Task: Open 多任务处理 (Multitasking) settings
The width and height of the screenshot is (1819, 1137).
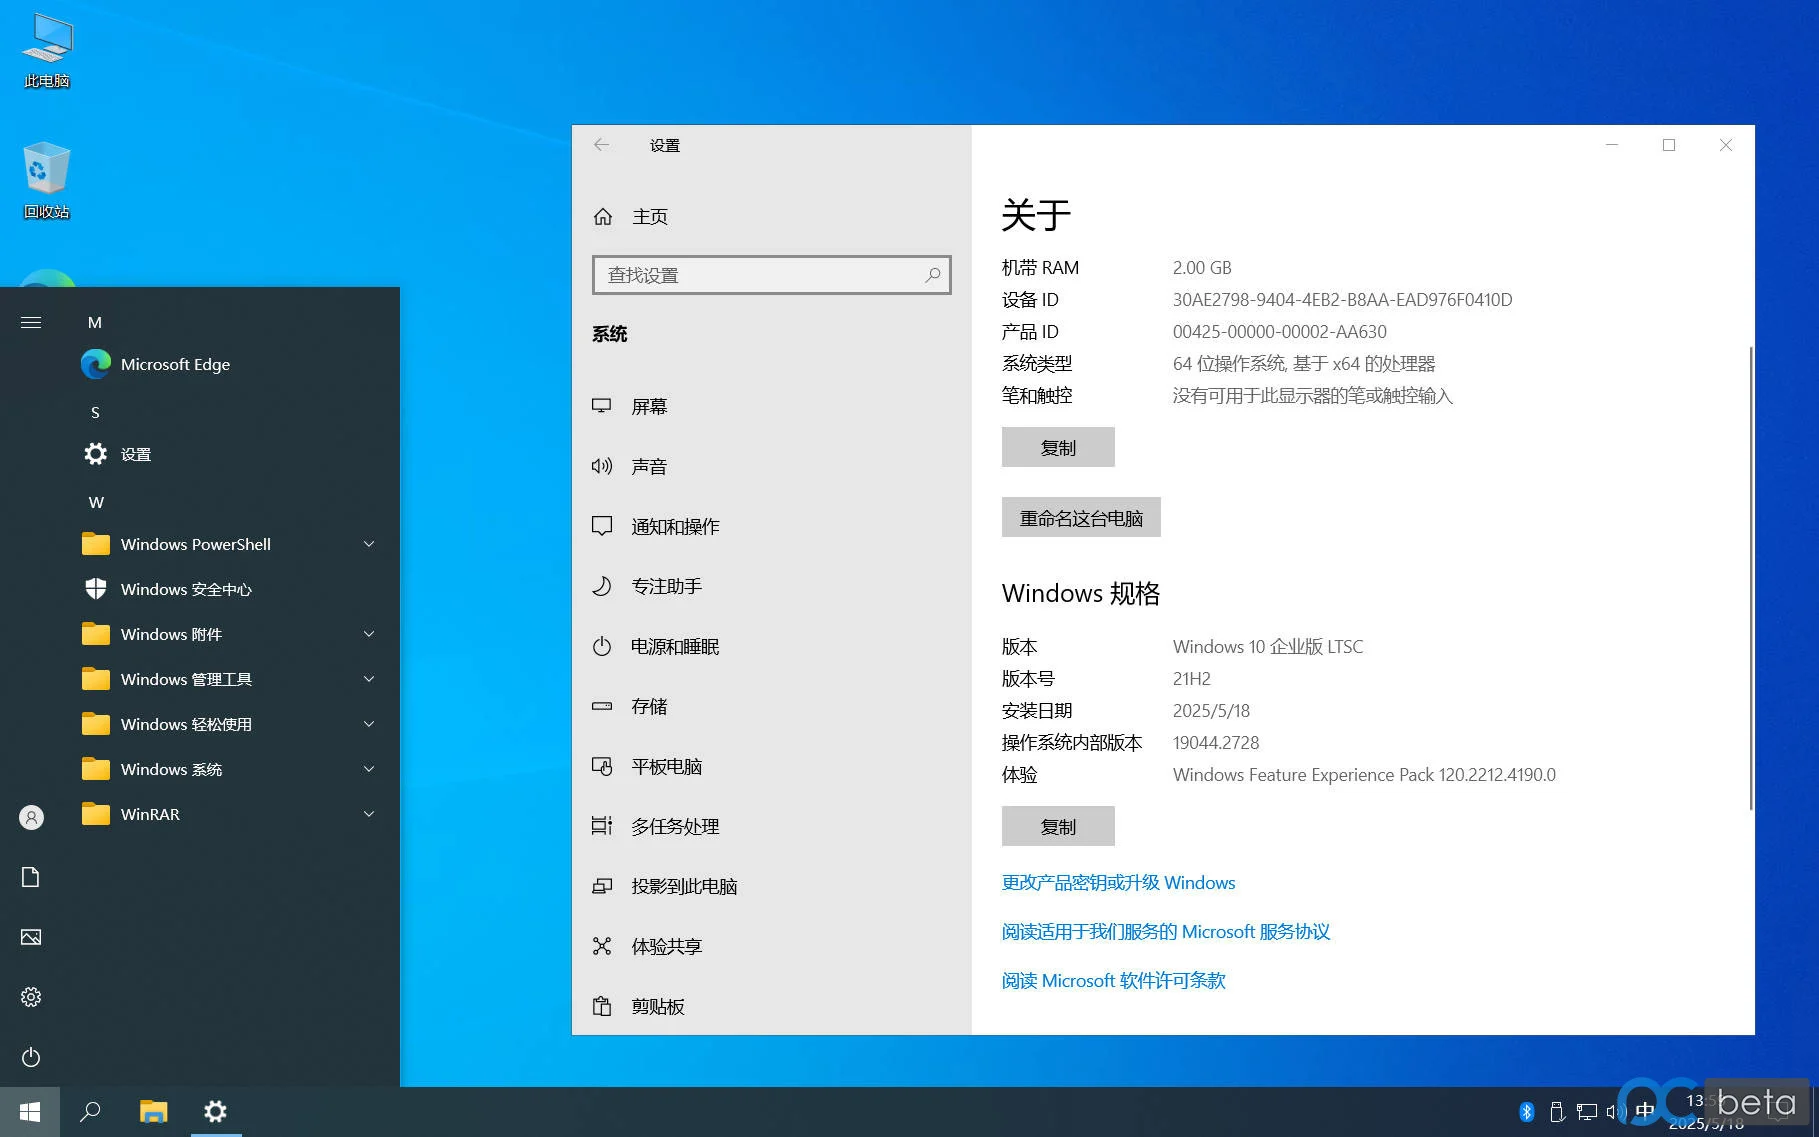Action: click(674, 826)
